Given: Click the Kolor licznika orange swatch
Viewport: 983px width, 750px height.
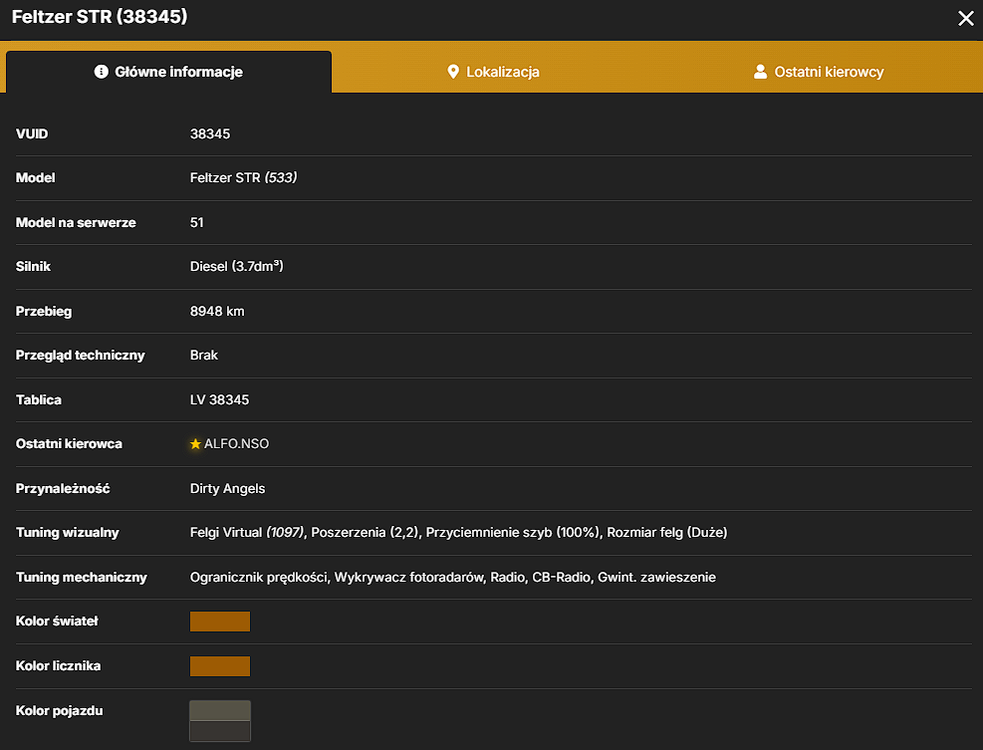Looking at the screenshot, I should point(220,666).
